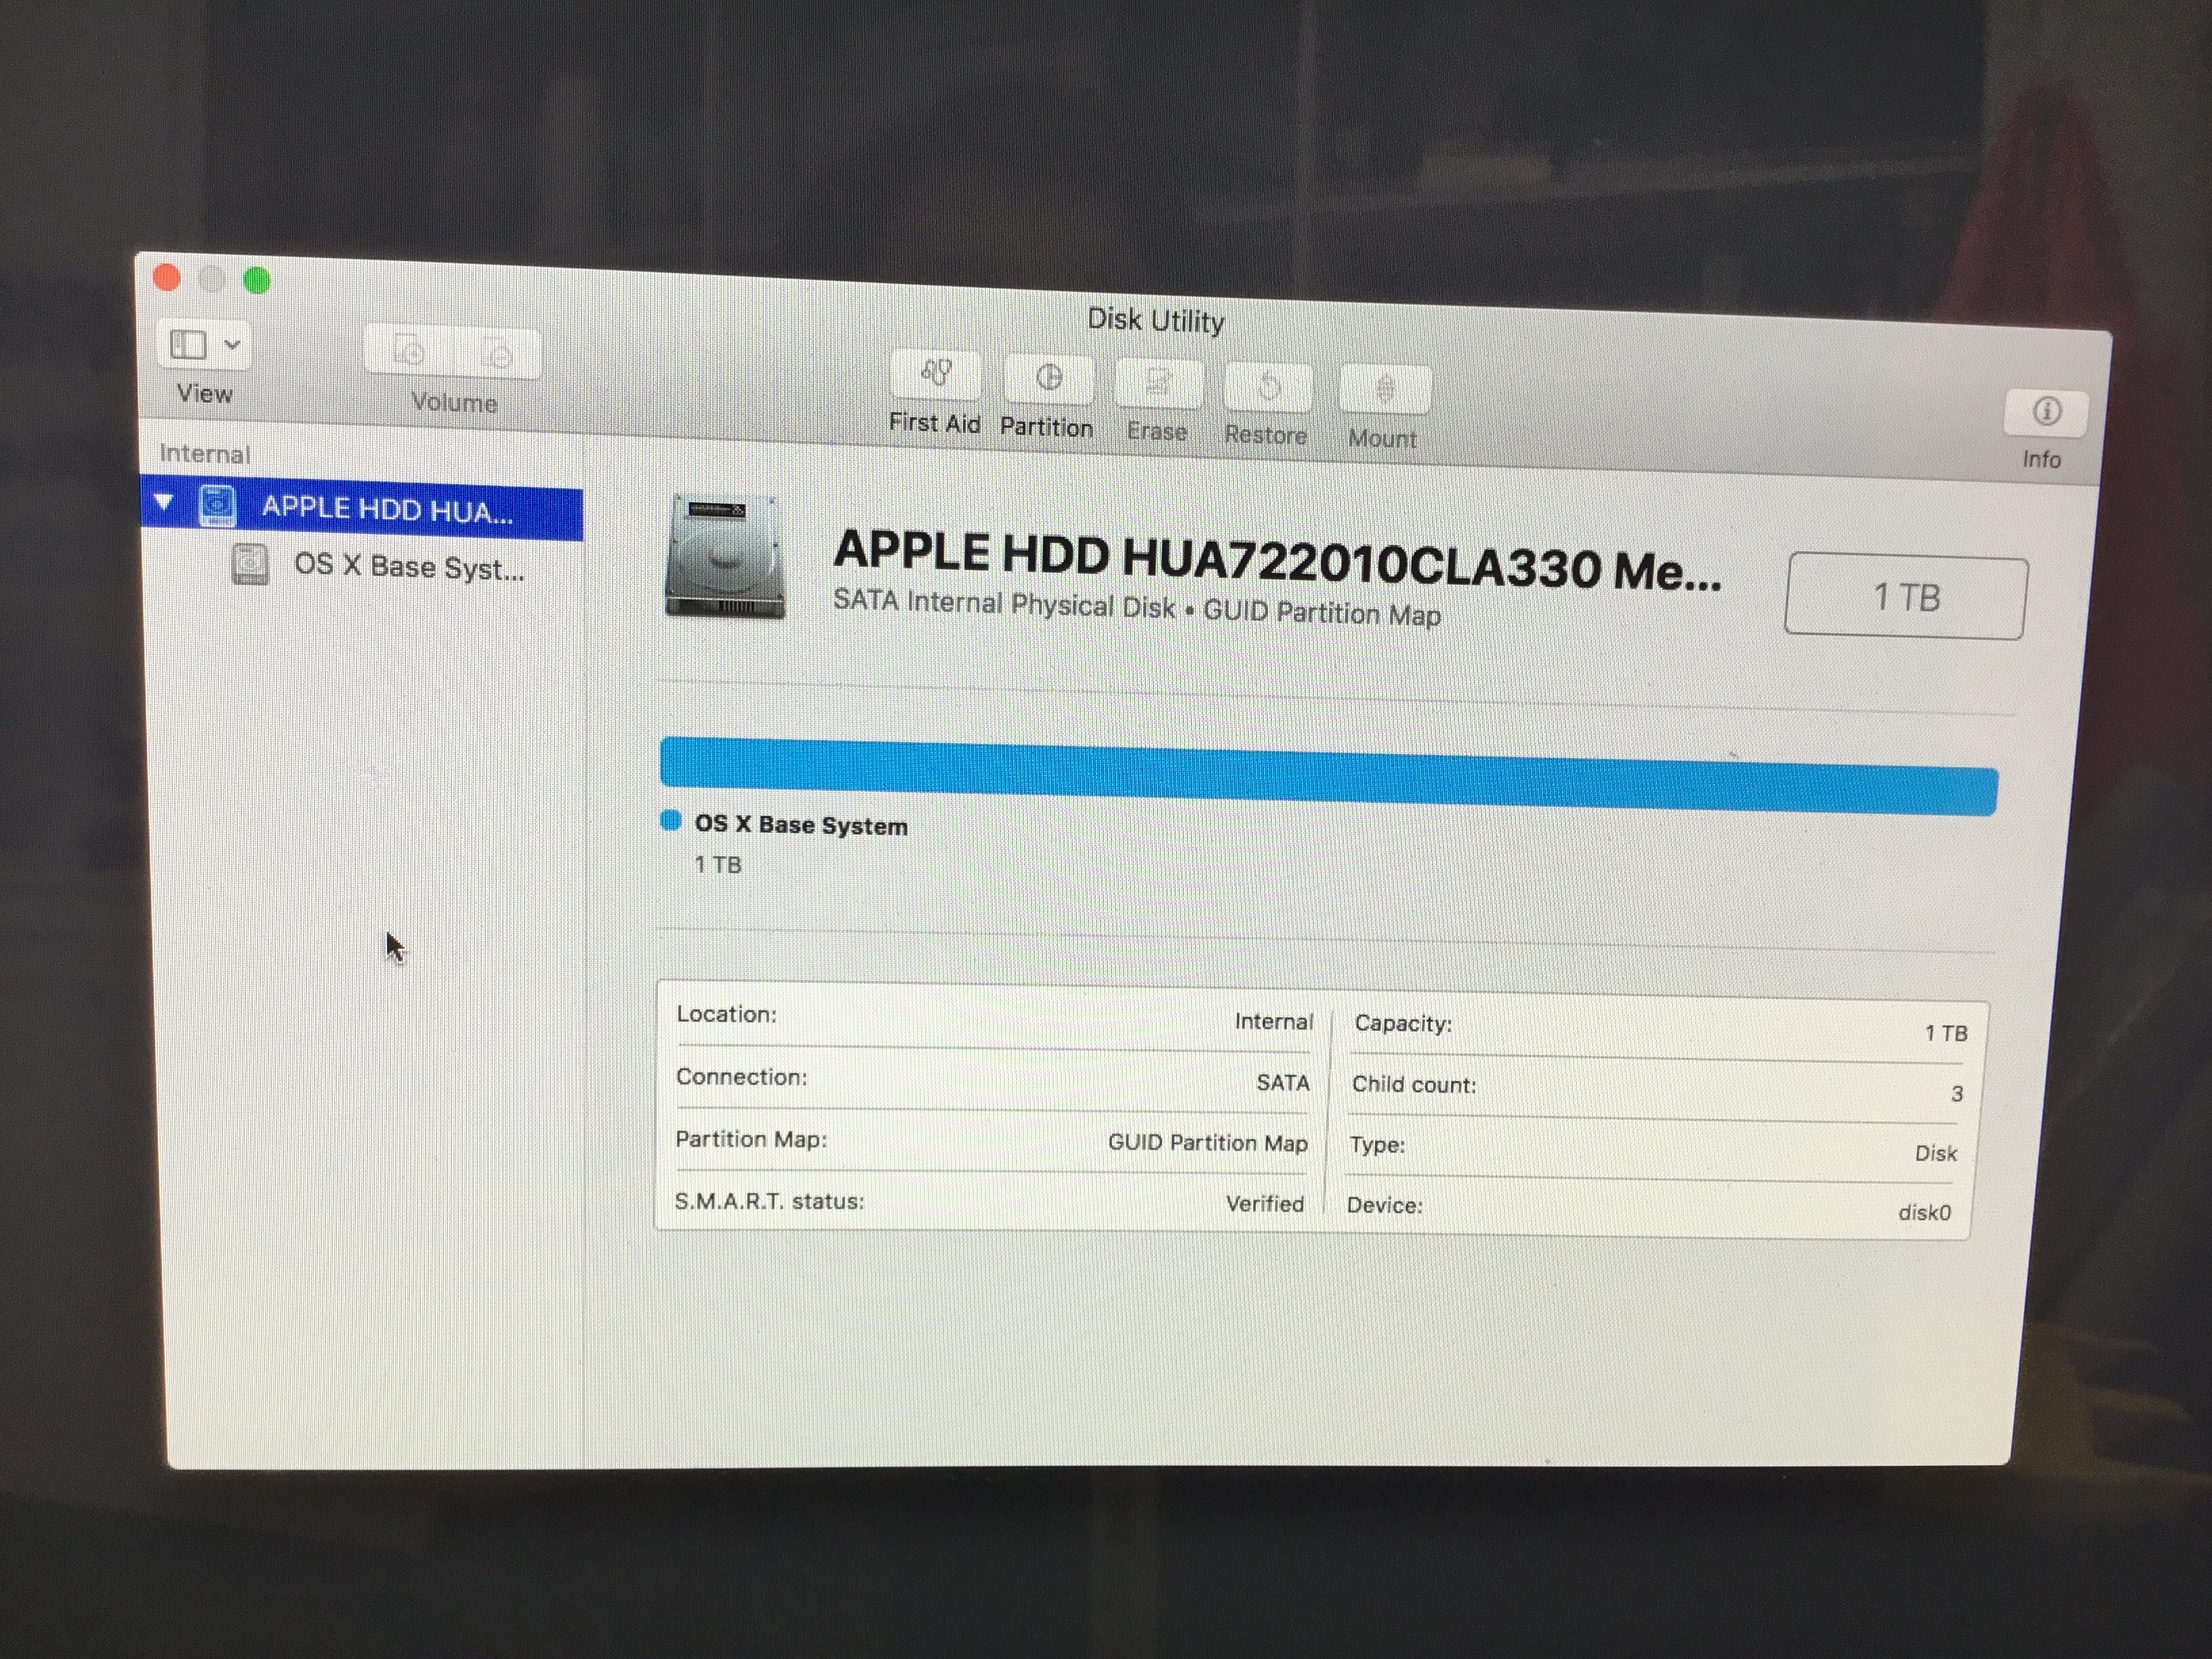The image size is (2212, 1659).
Task: Toggle the sidebar View button
Action: tap(188, 345)
